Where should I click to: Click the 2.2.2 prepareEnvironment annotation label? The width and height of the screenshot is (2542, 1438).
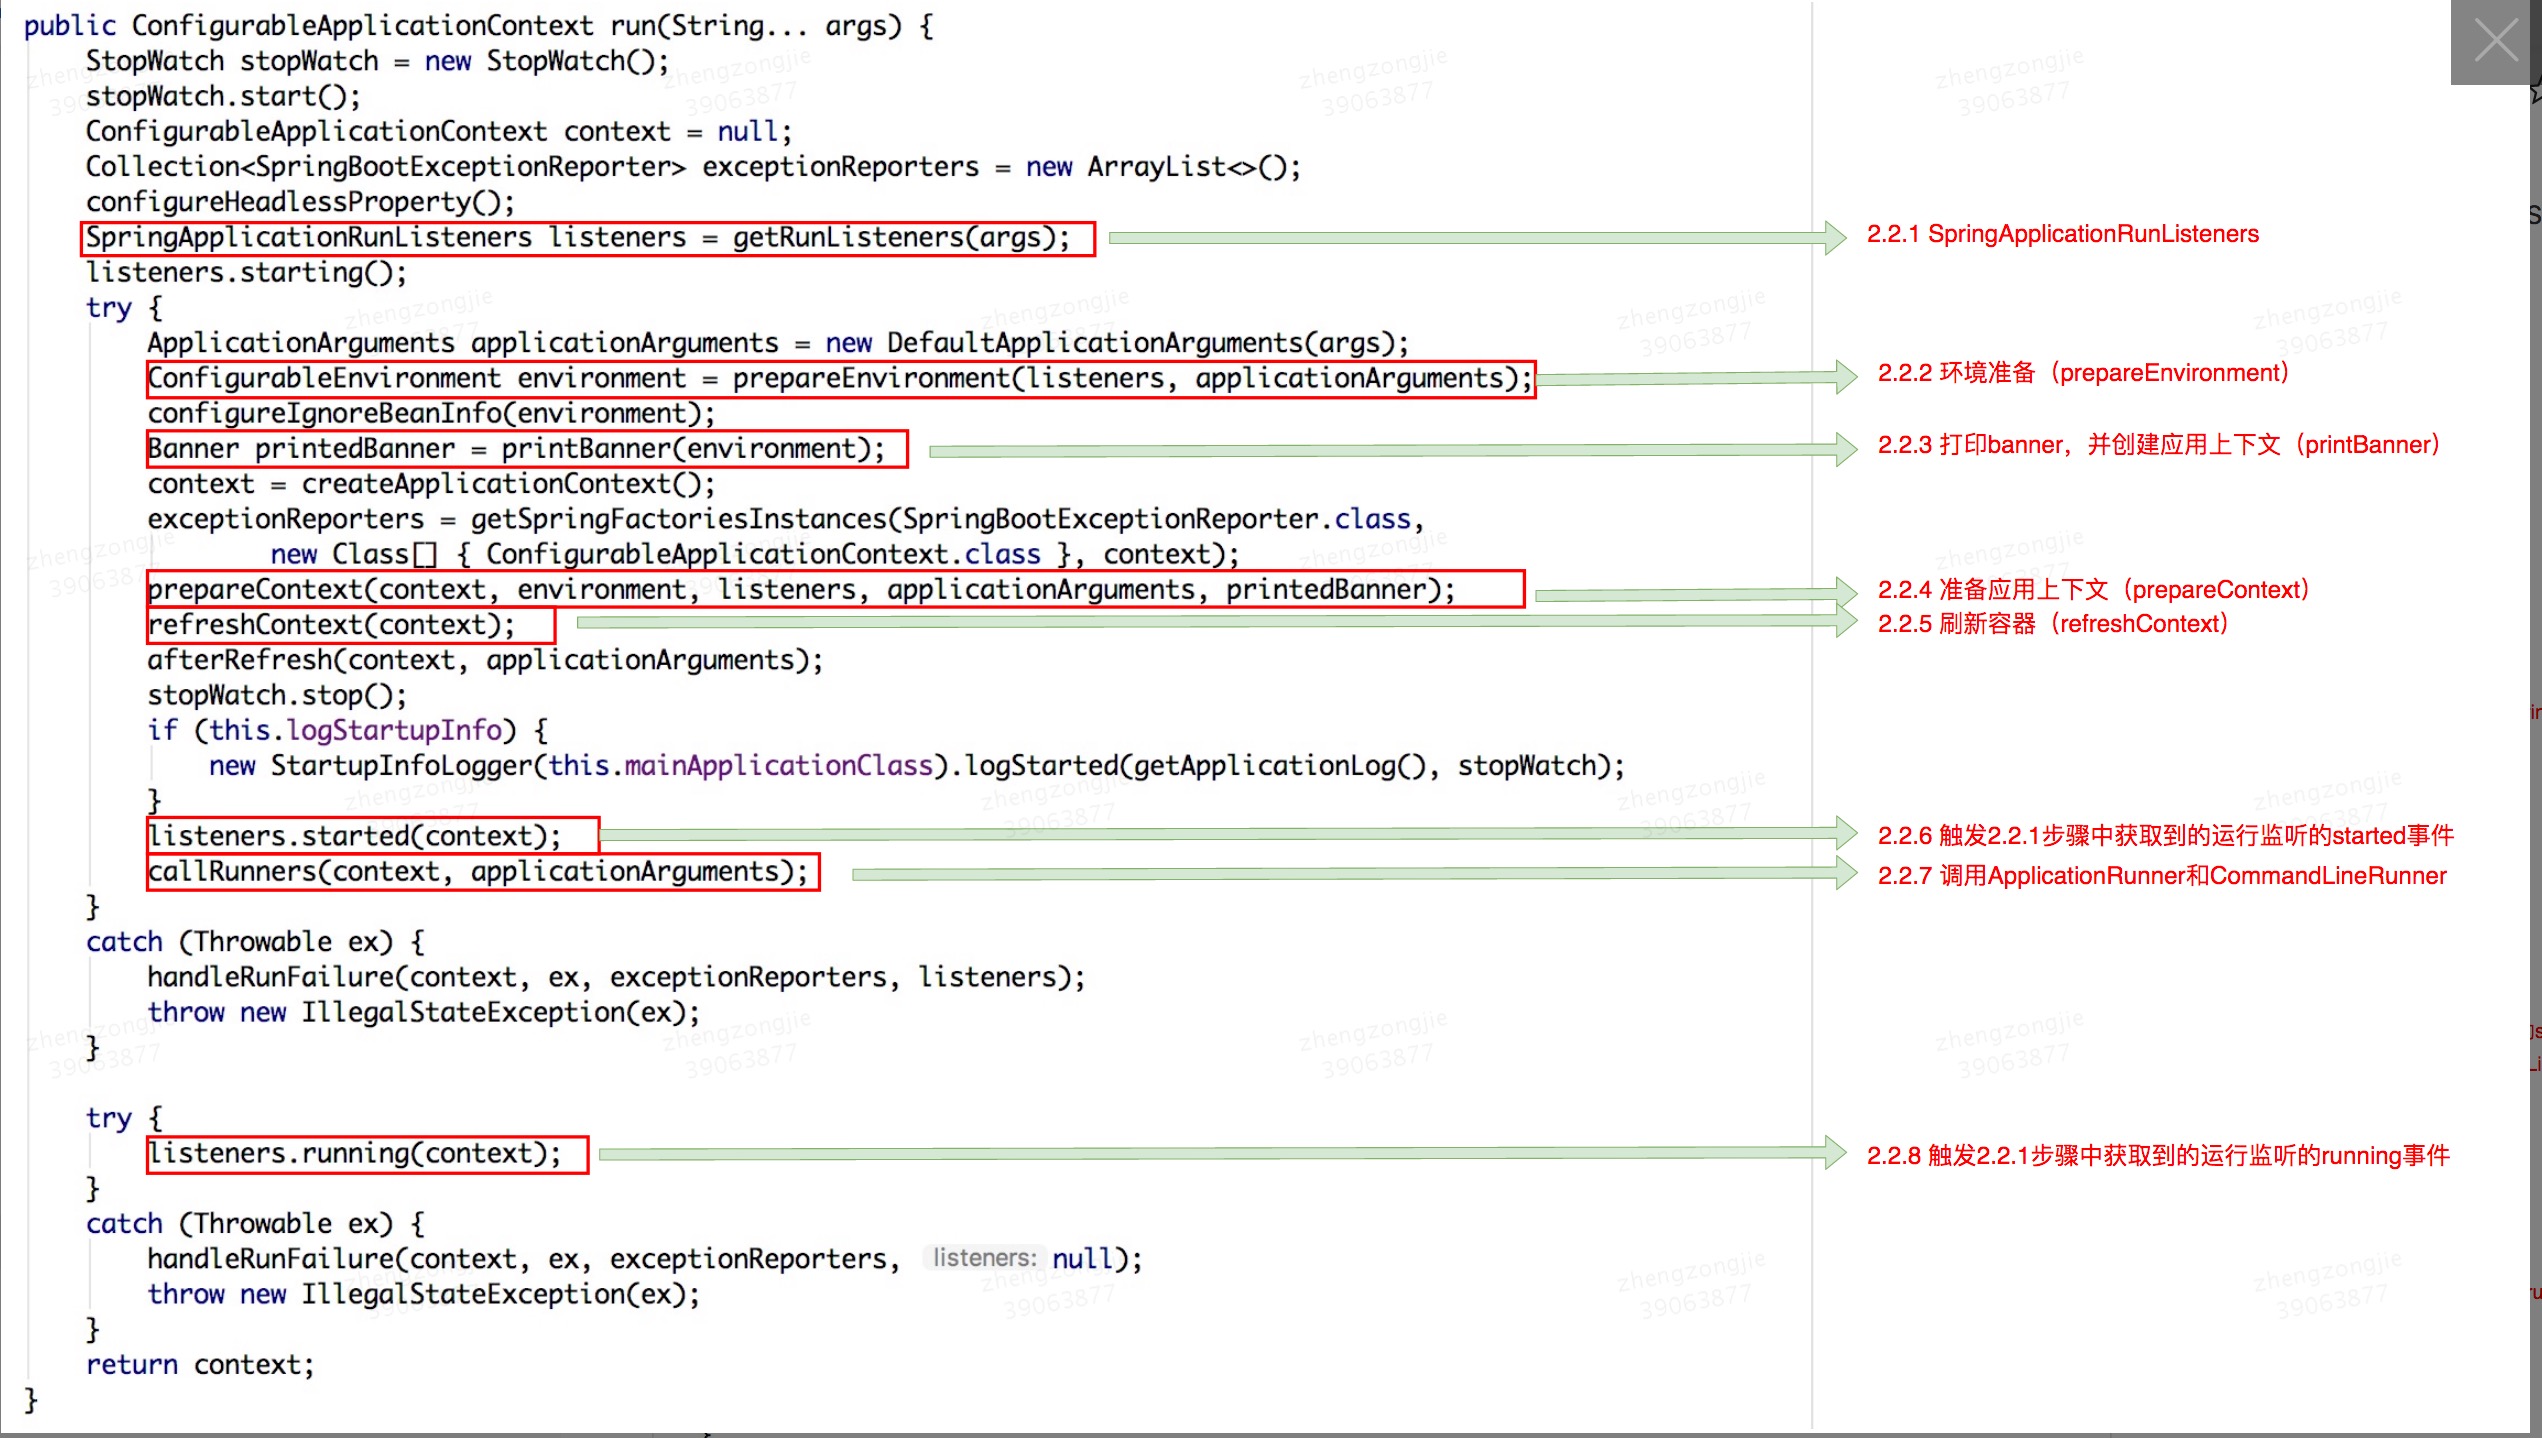[2082, 373]
